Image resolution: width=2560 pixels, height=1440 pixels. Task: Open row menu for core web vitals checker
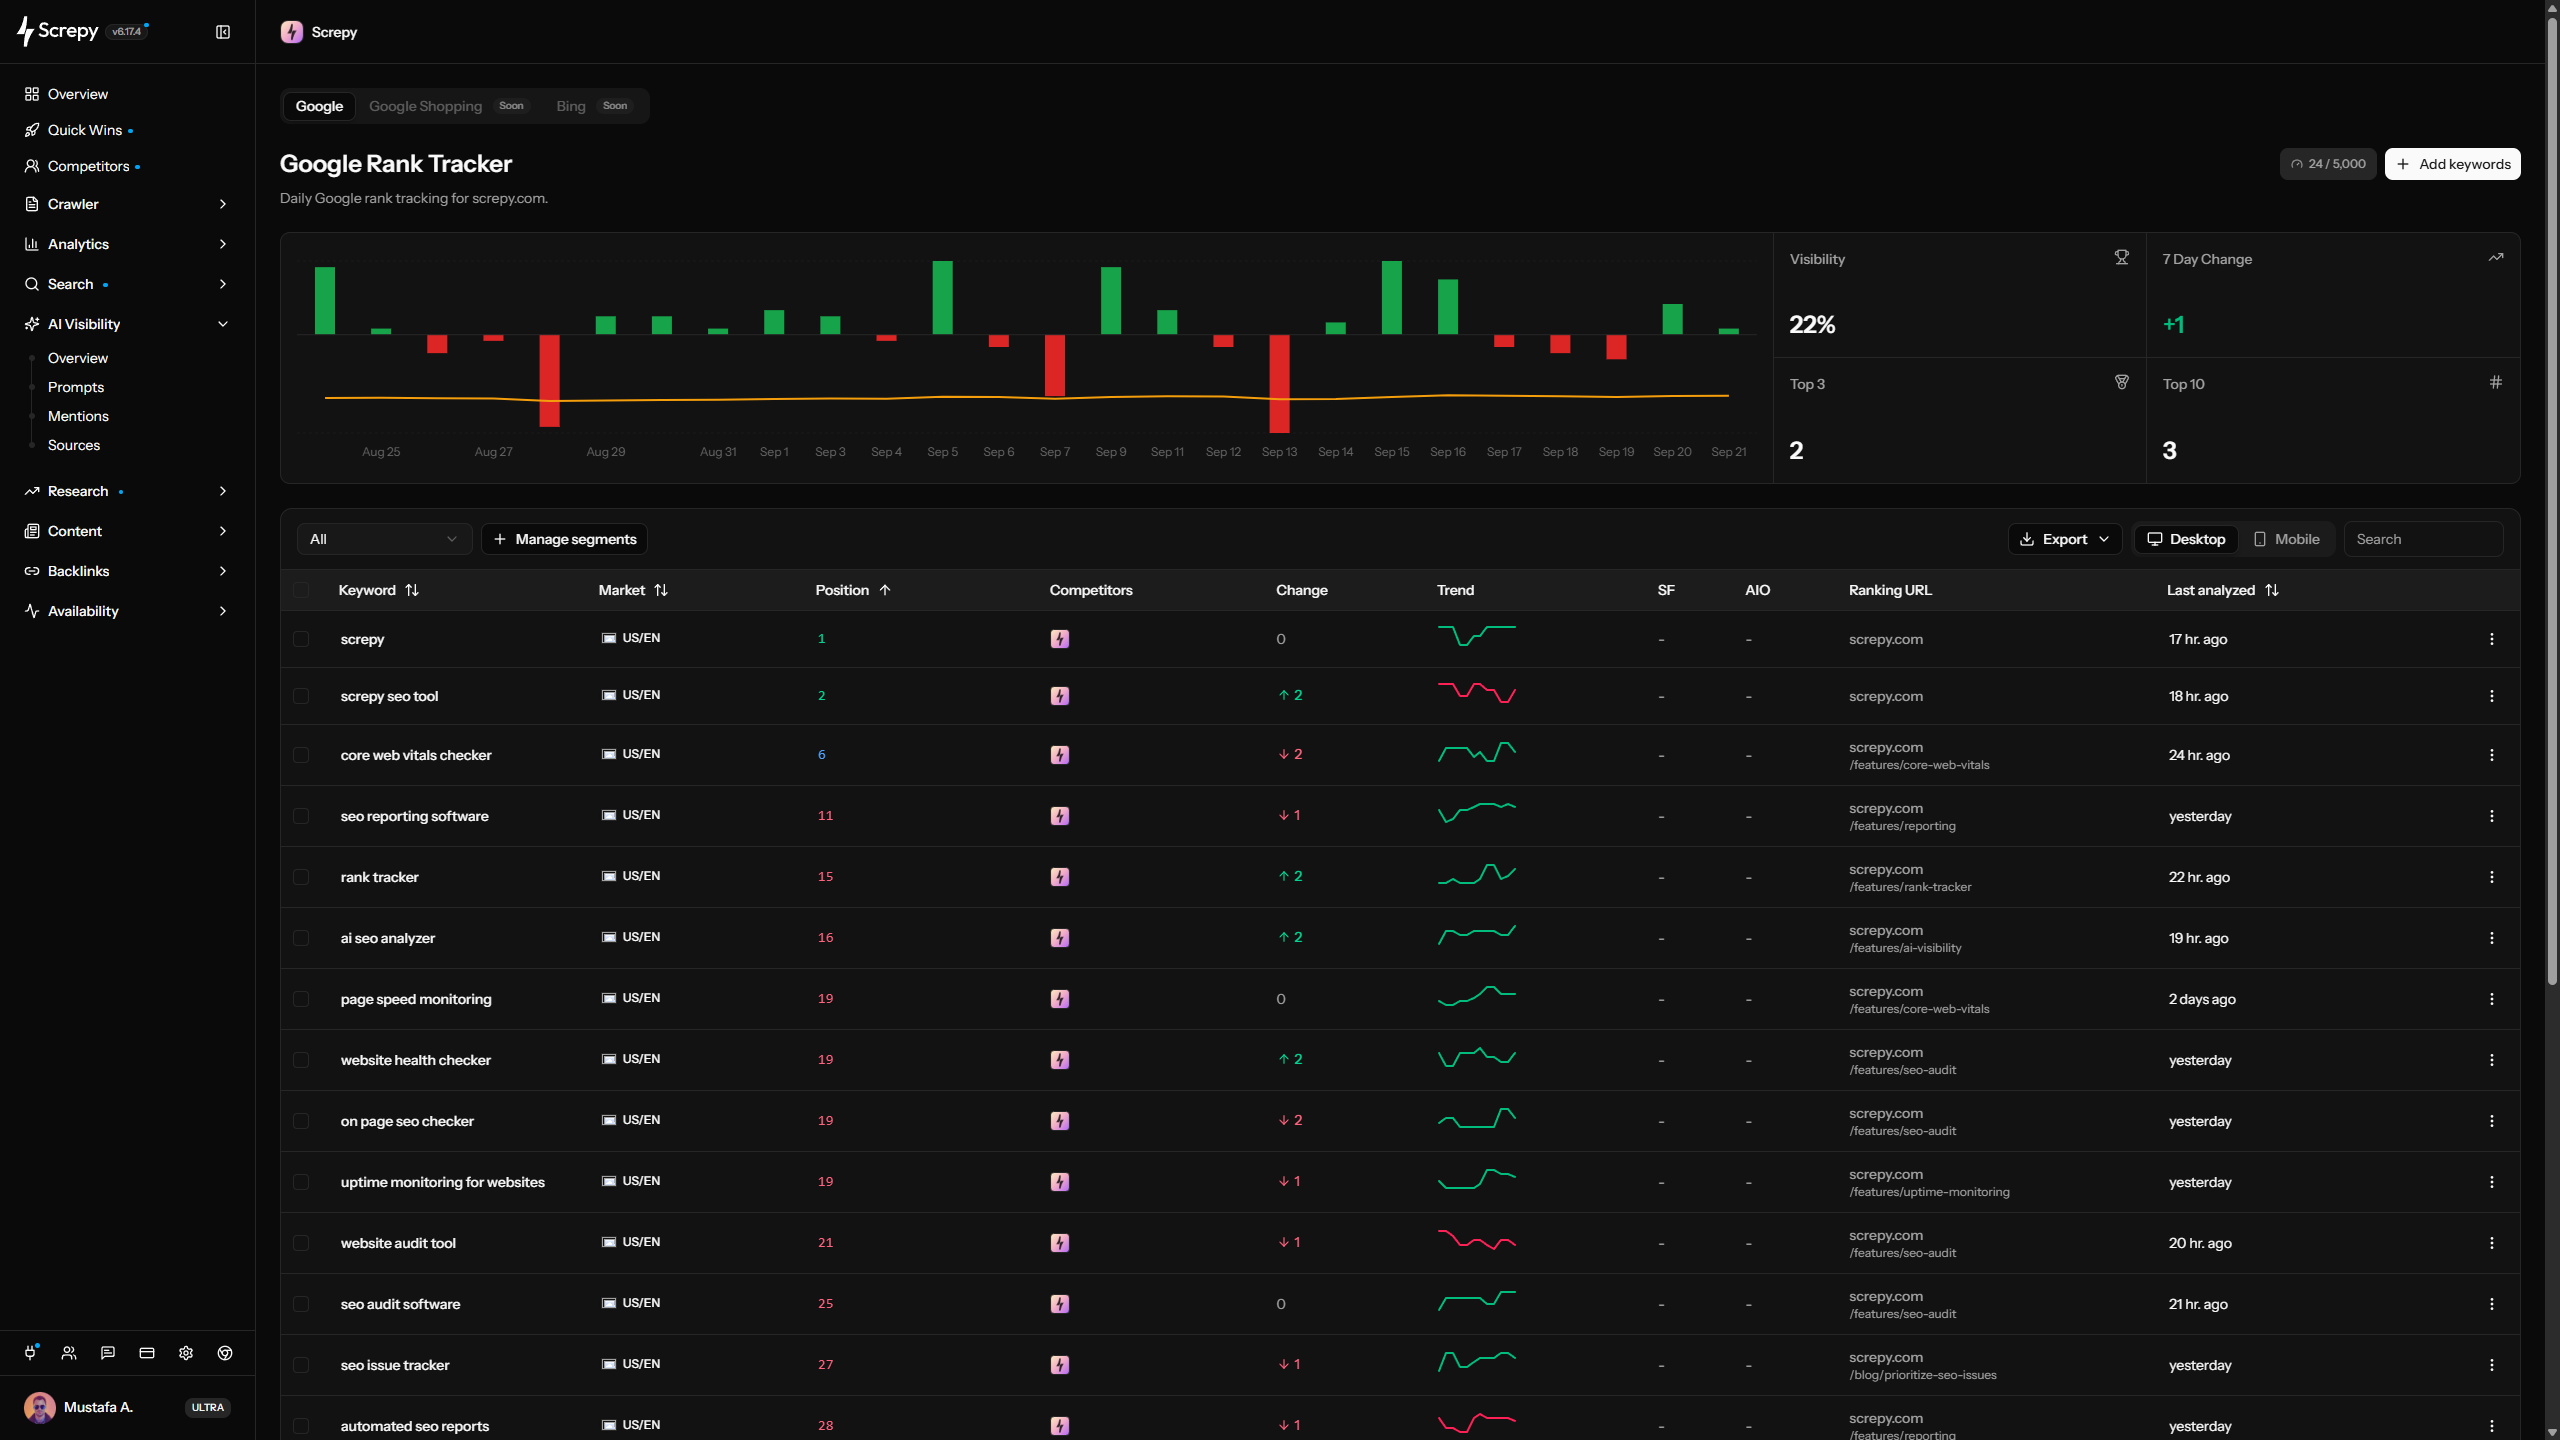(2492, 755)
